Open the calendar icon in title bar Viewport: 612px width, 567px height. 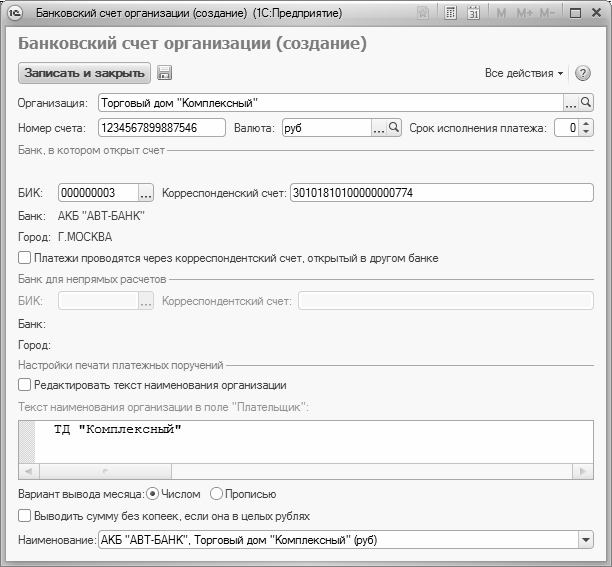[x=473, y=13]
